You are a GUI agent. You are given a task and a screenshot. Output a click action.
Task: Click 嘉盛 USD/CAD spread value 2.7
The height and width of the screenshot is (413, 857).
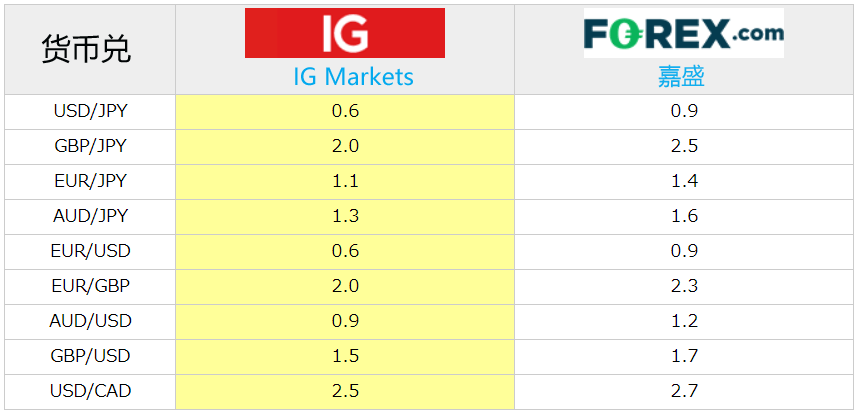pos(685,391)
